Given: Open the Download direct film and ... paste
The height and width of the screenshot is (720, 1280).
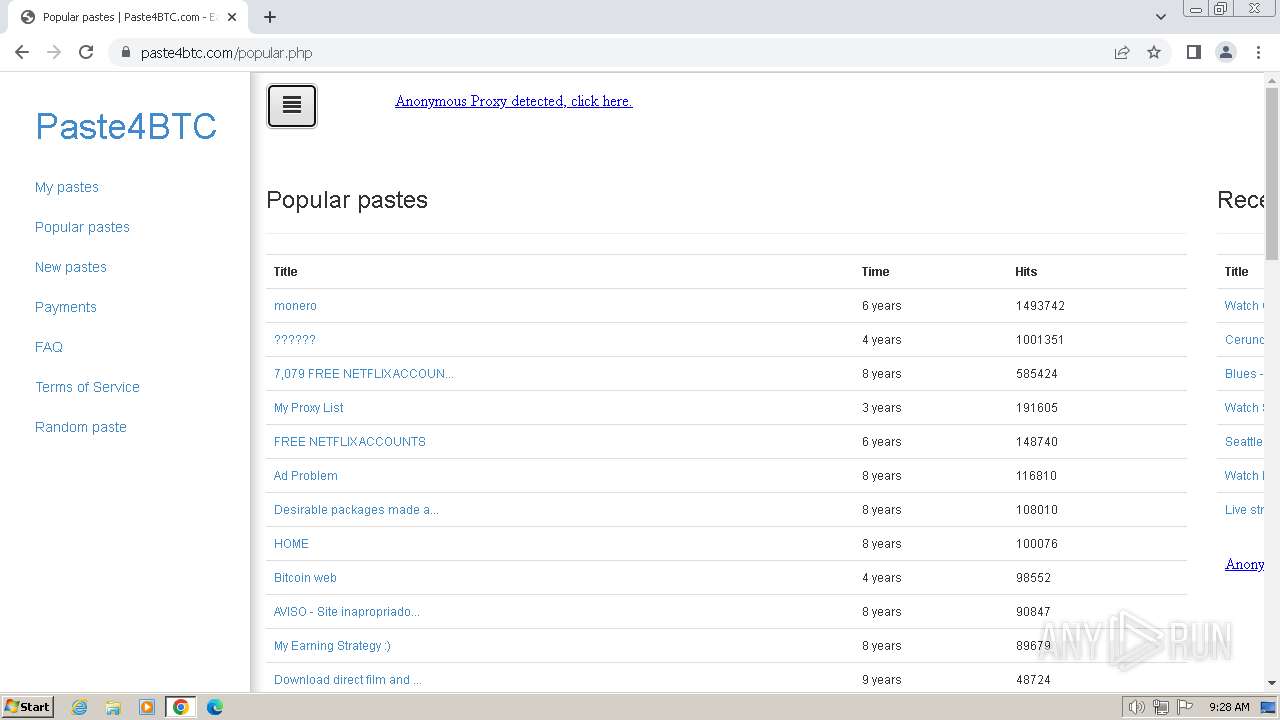Looking at the screenshot, I should point(347,680).
